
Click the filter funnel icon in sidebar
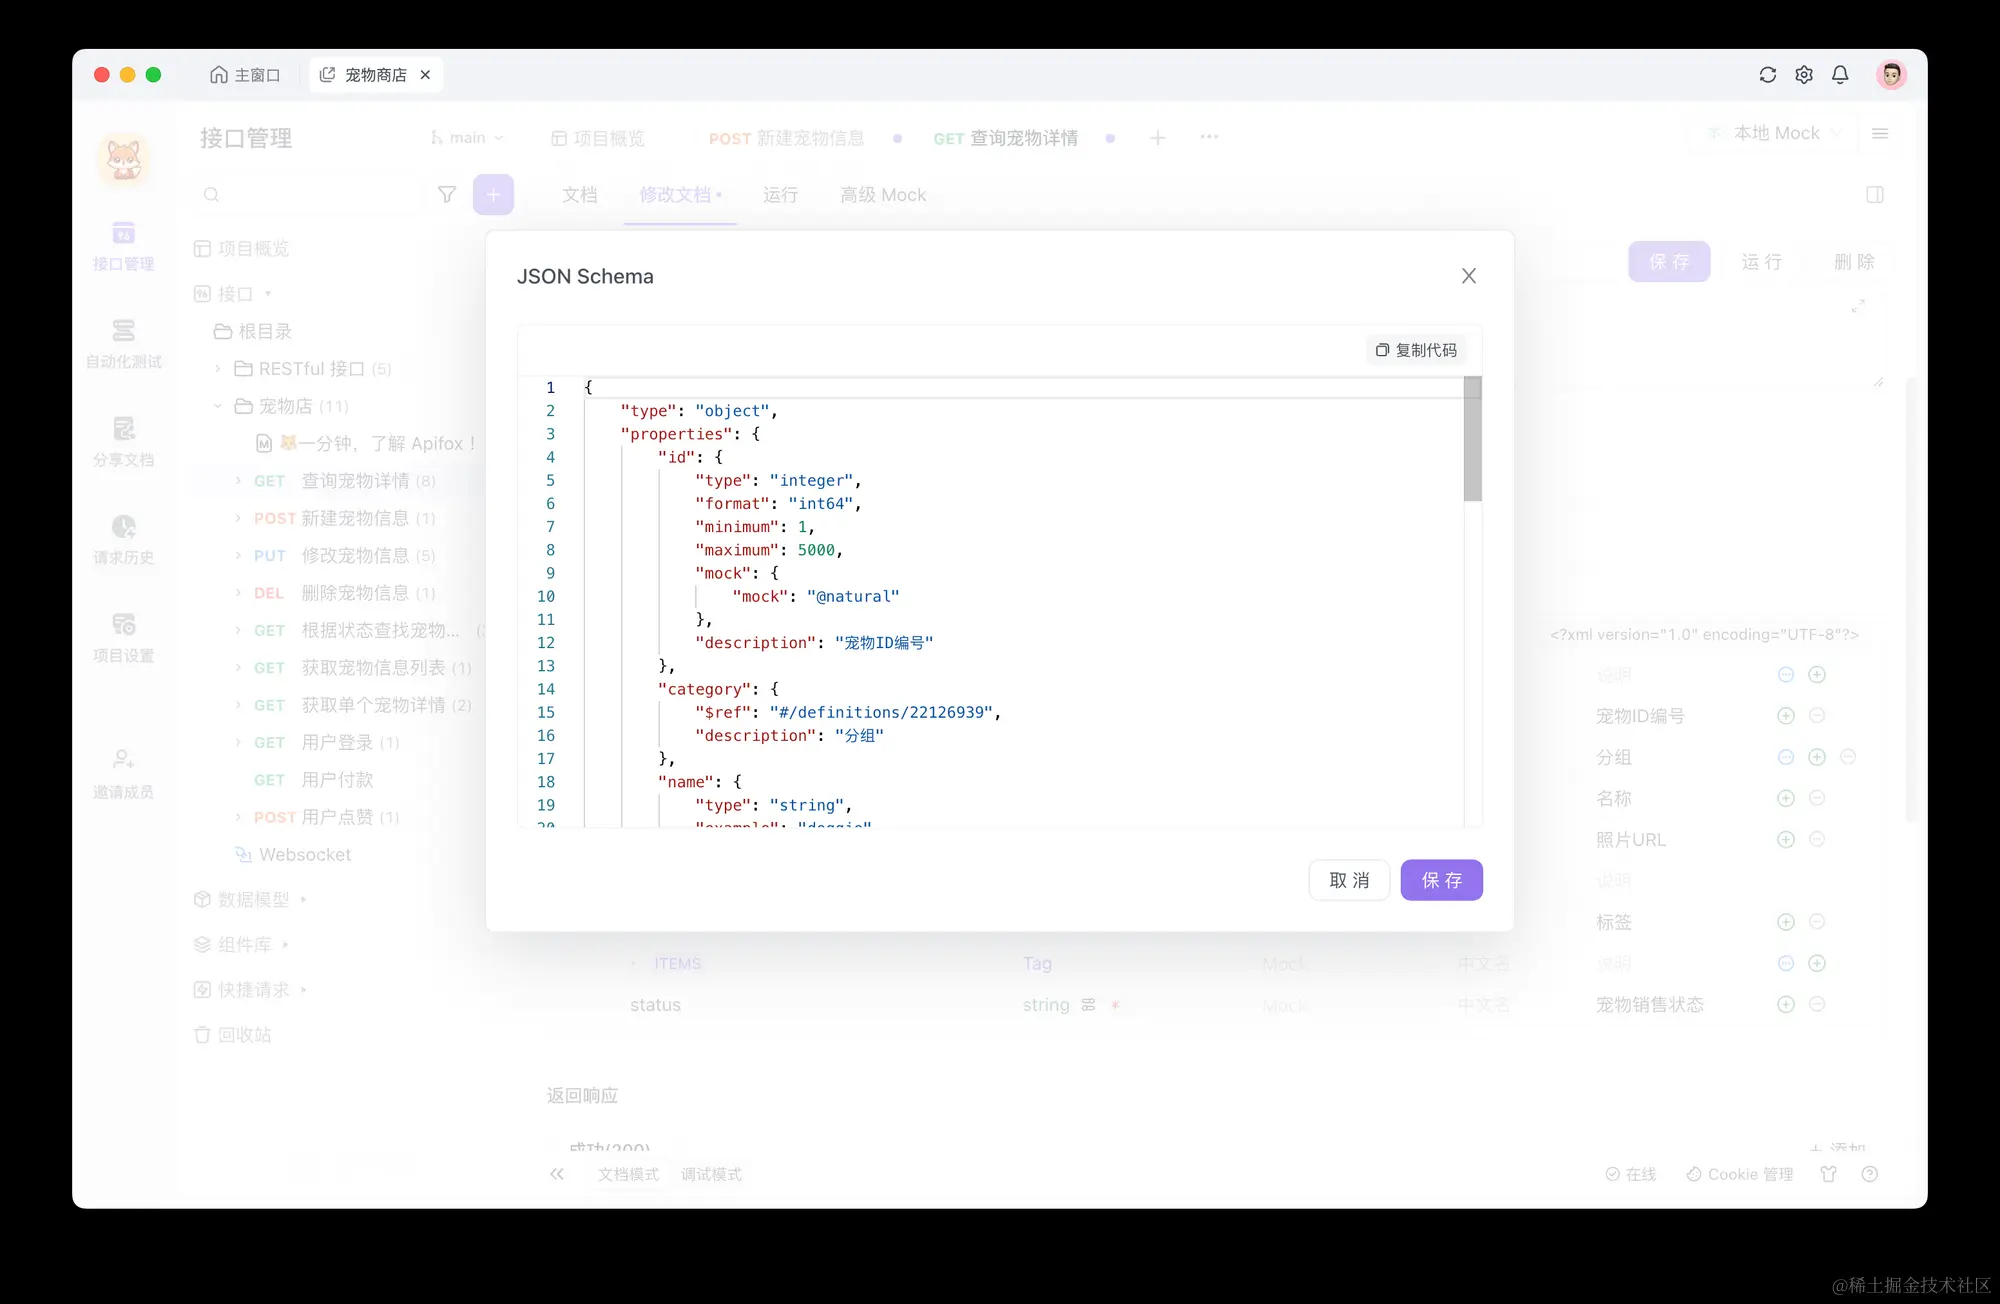pyautogui.click(x=447, y=195)
